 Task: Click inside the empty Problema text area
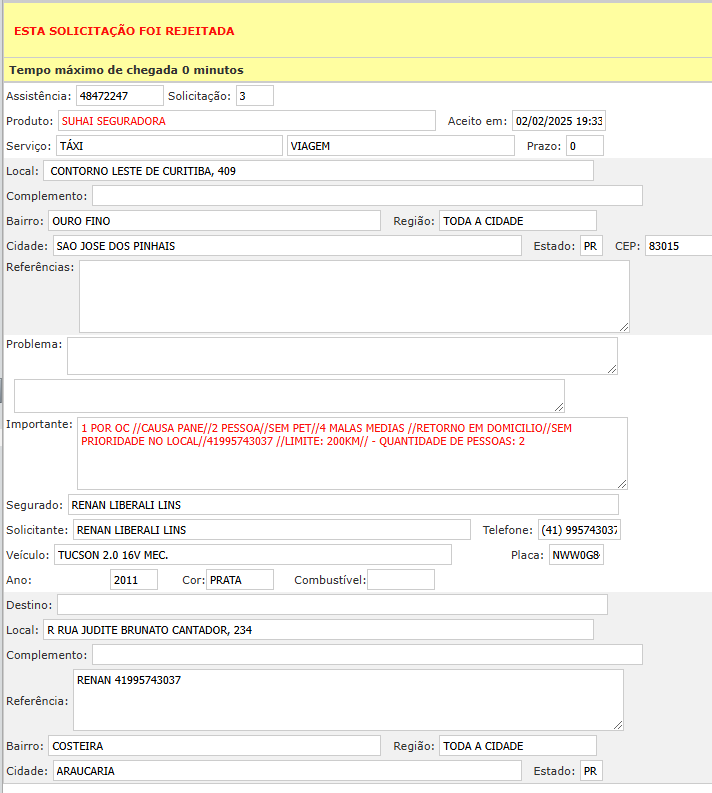point(342,356)
